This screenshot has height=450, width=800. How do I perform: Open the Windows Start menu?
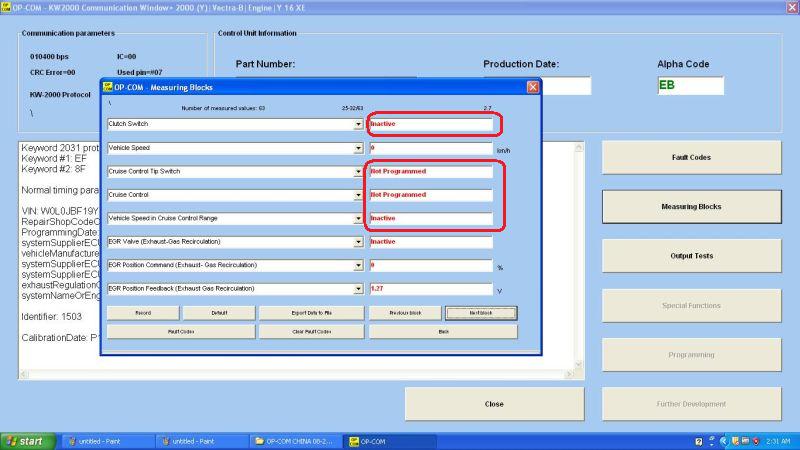click(x=27, y=441)
